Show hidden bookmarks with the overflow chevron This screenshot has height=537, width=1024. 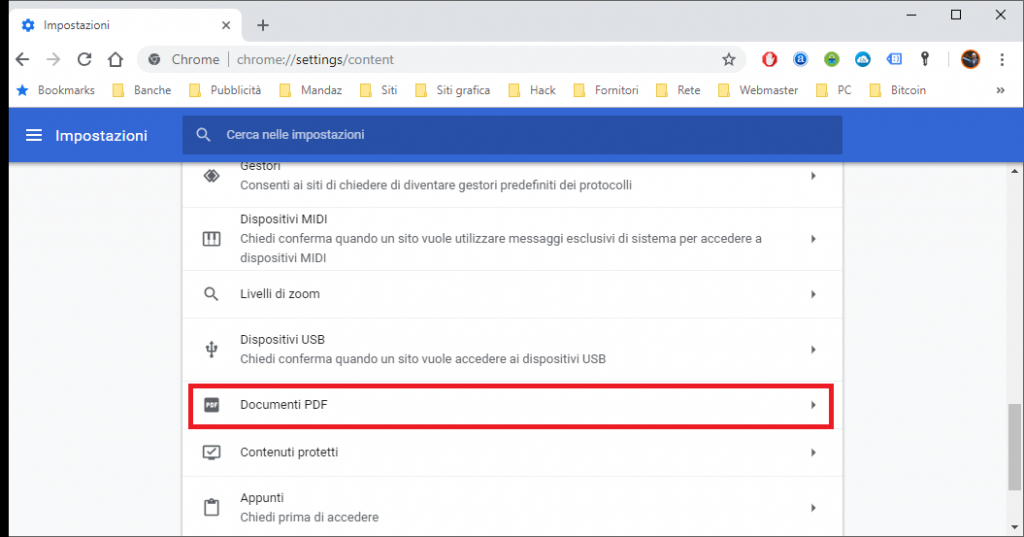click(x=1000, y=90)
